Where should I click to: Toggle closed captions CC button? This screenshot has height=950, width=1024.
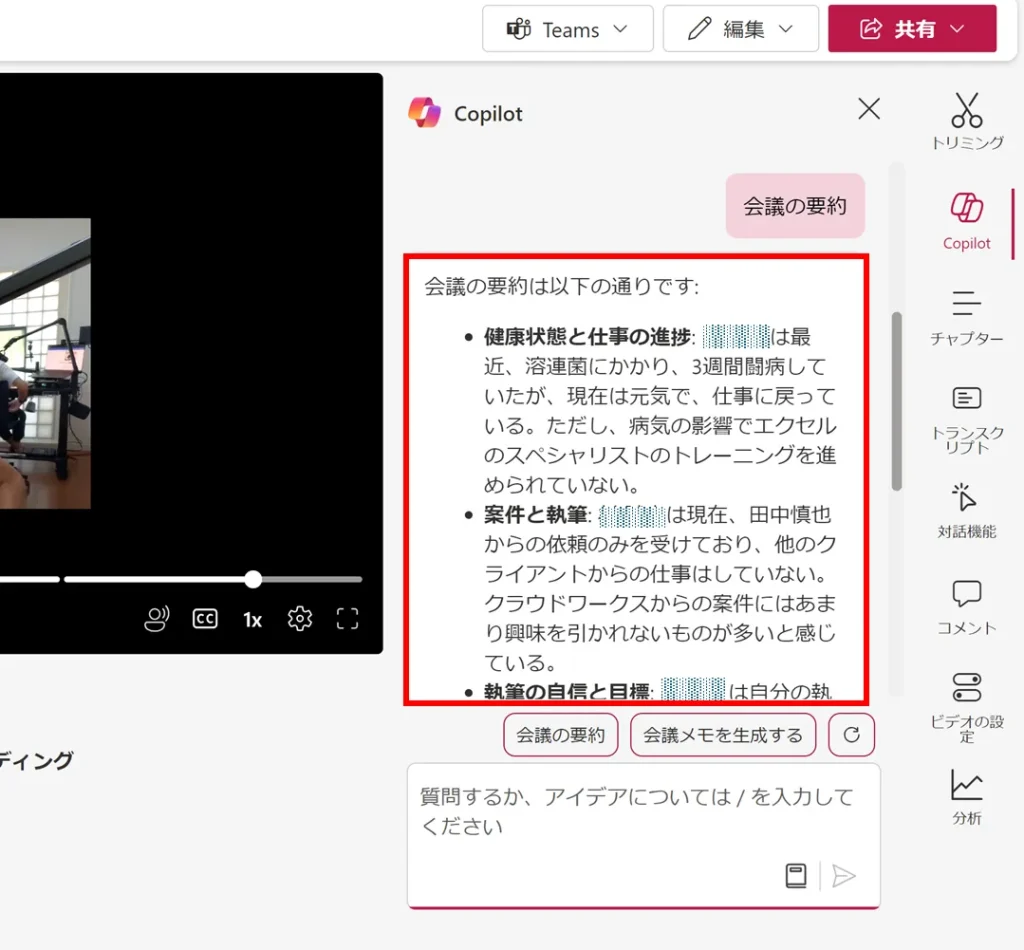(205, 619)
